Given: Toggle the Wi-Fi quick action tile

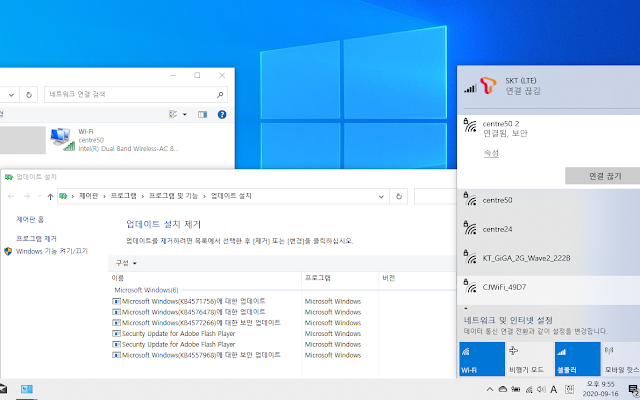Looking at the screenshot, I should point(482,359).
